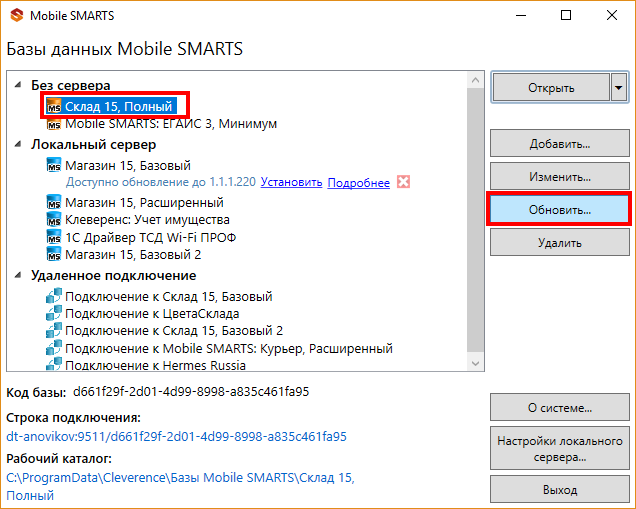The height and width of the screenshot is (509, 636).
Task: Click the list scrollbar down arrow
Action: click(475, 363)
